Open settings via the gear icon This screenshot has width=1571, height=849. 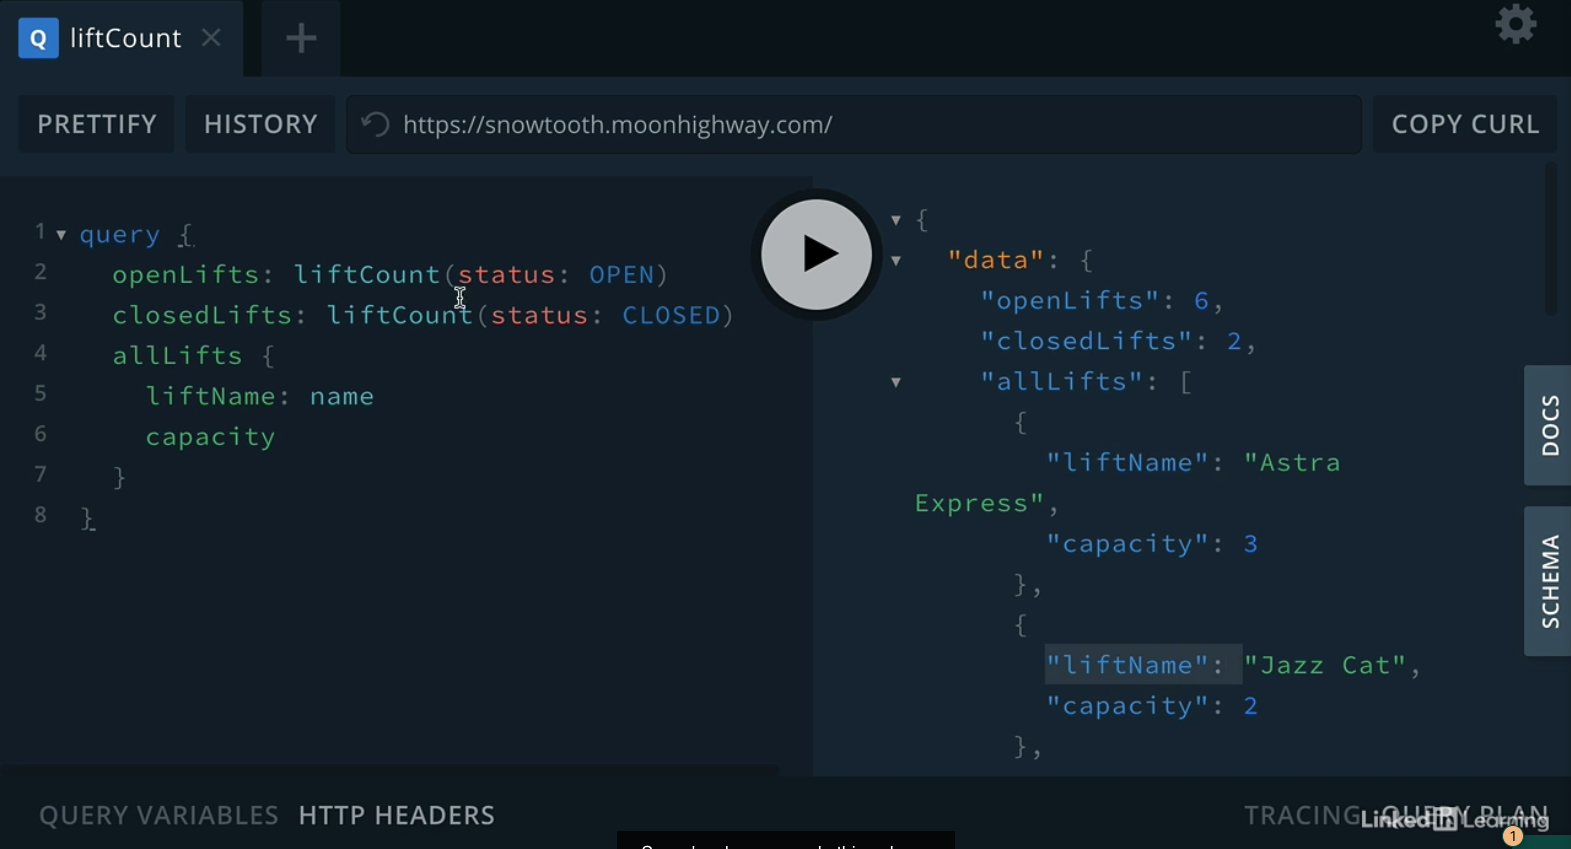(x=1516, y=24)
